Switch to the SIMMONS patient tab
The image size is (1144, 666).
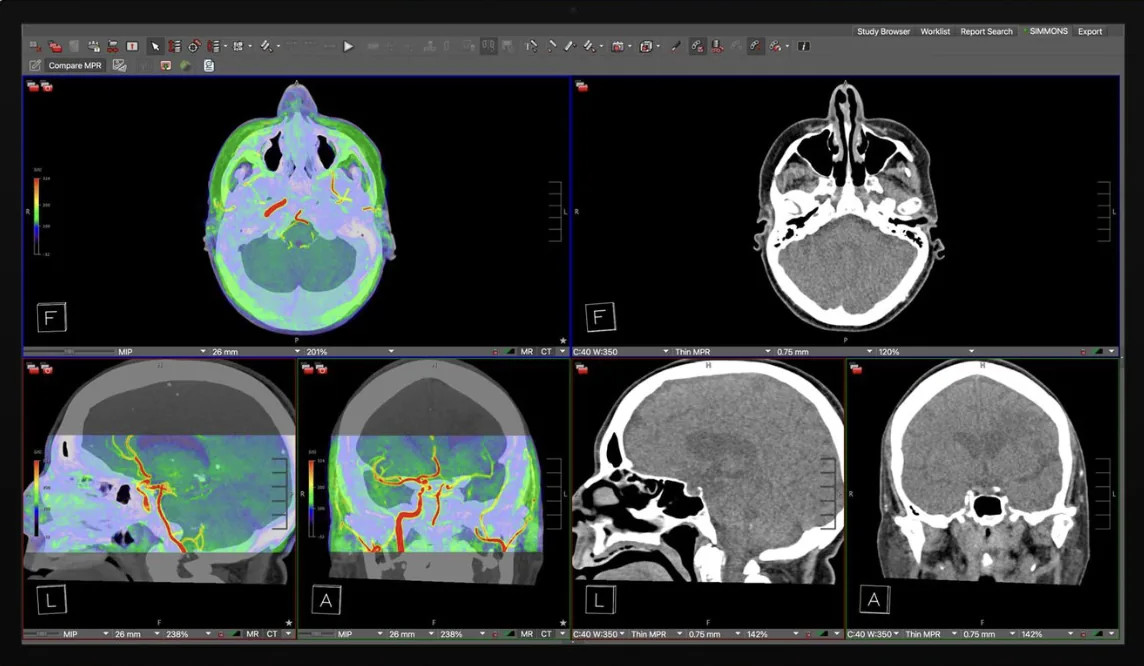click(x=1046, y=31)
